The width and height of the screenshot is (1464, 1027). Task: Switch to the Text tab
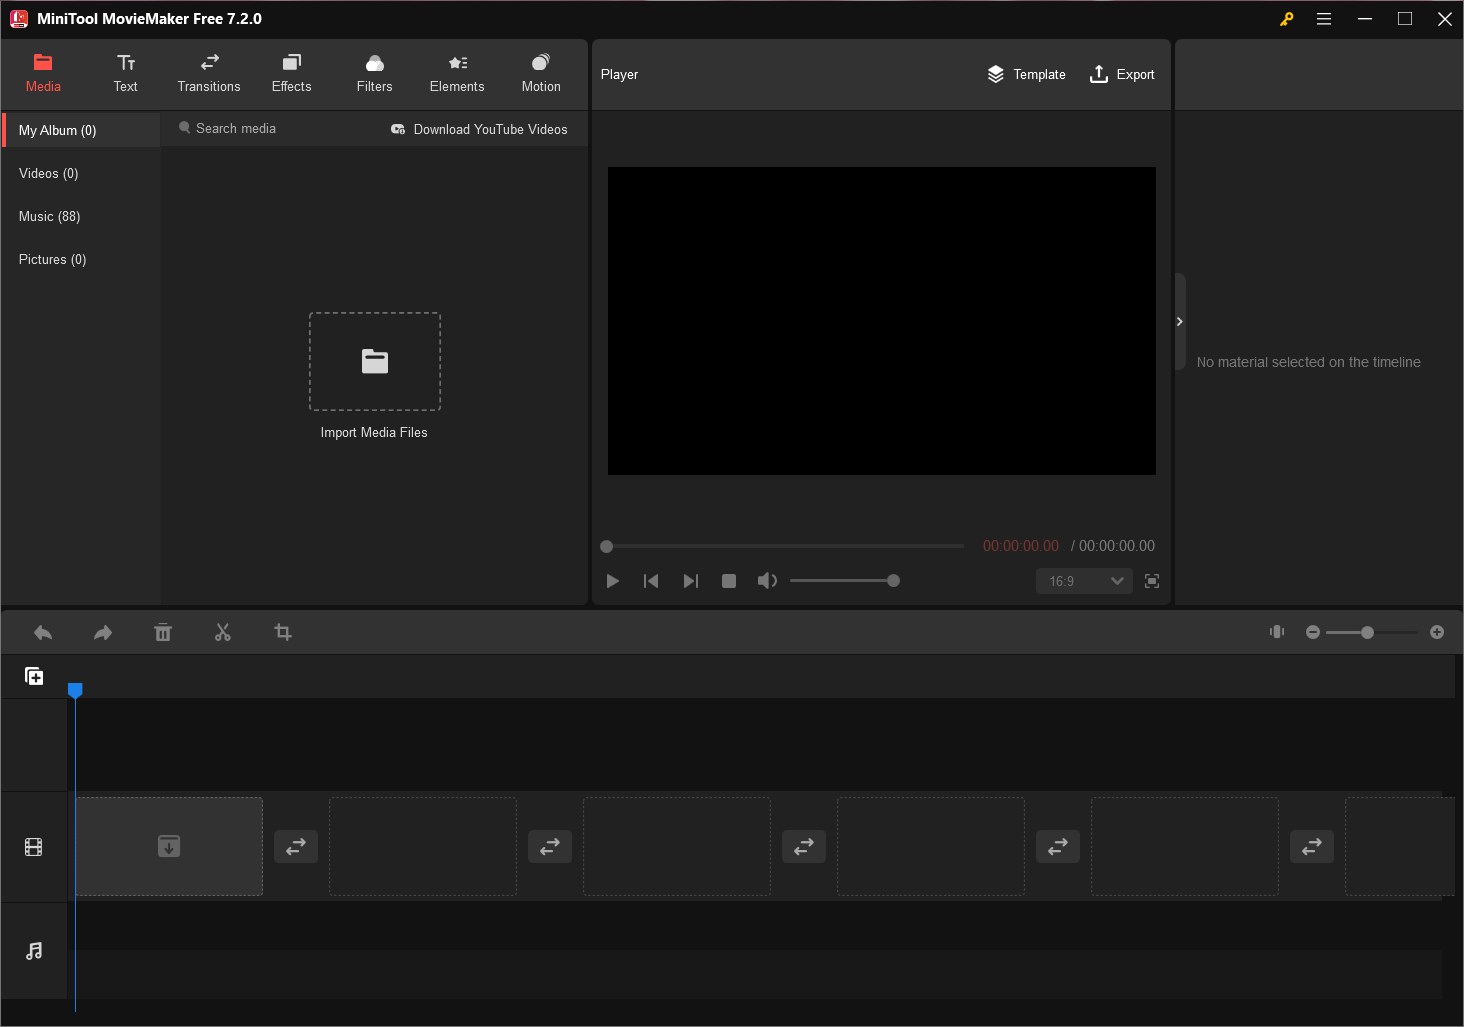[125, 74]
